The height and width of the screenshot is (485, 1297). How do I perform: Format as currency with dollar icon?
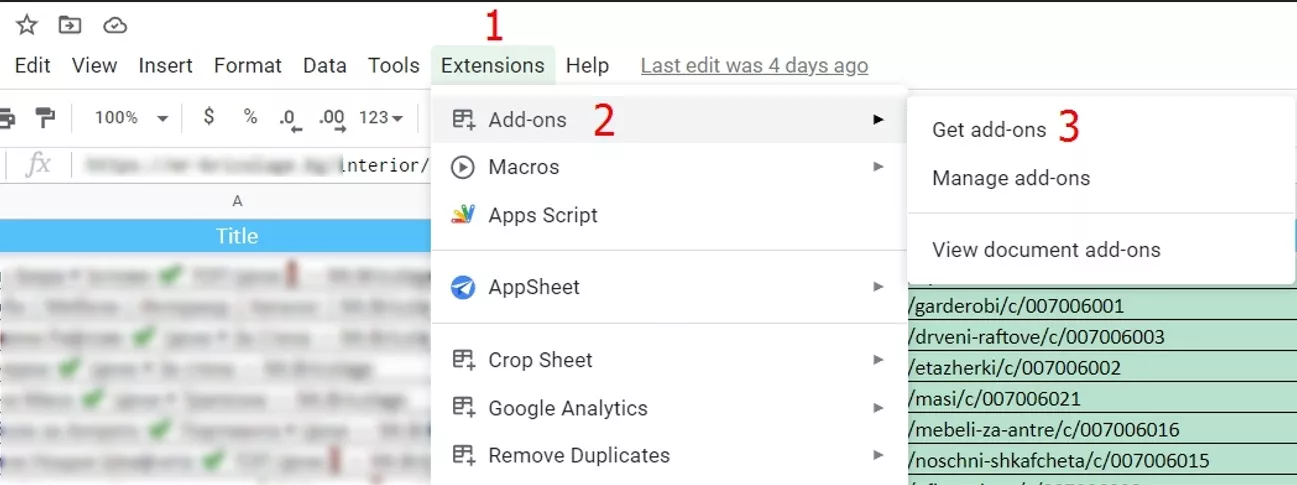pyautogui.click(x=208, y=117)
